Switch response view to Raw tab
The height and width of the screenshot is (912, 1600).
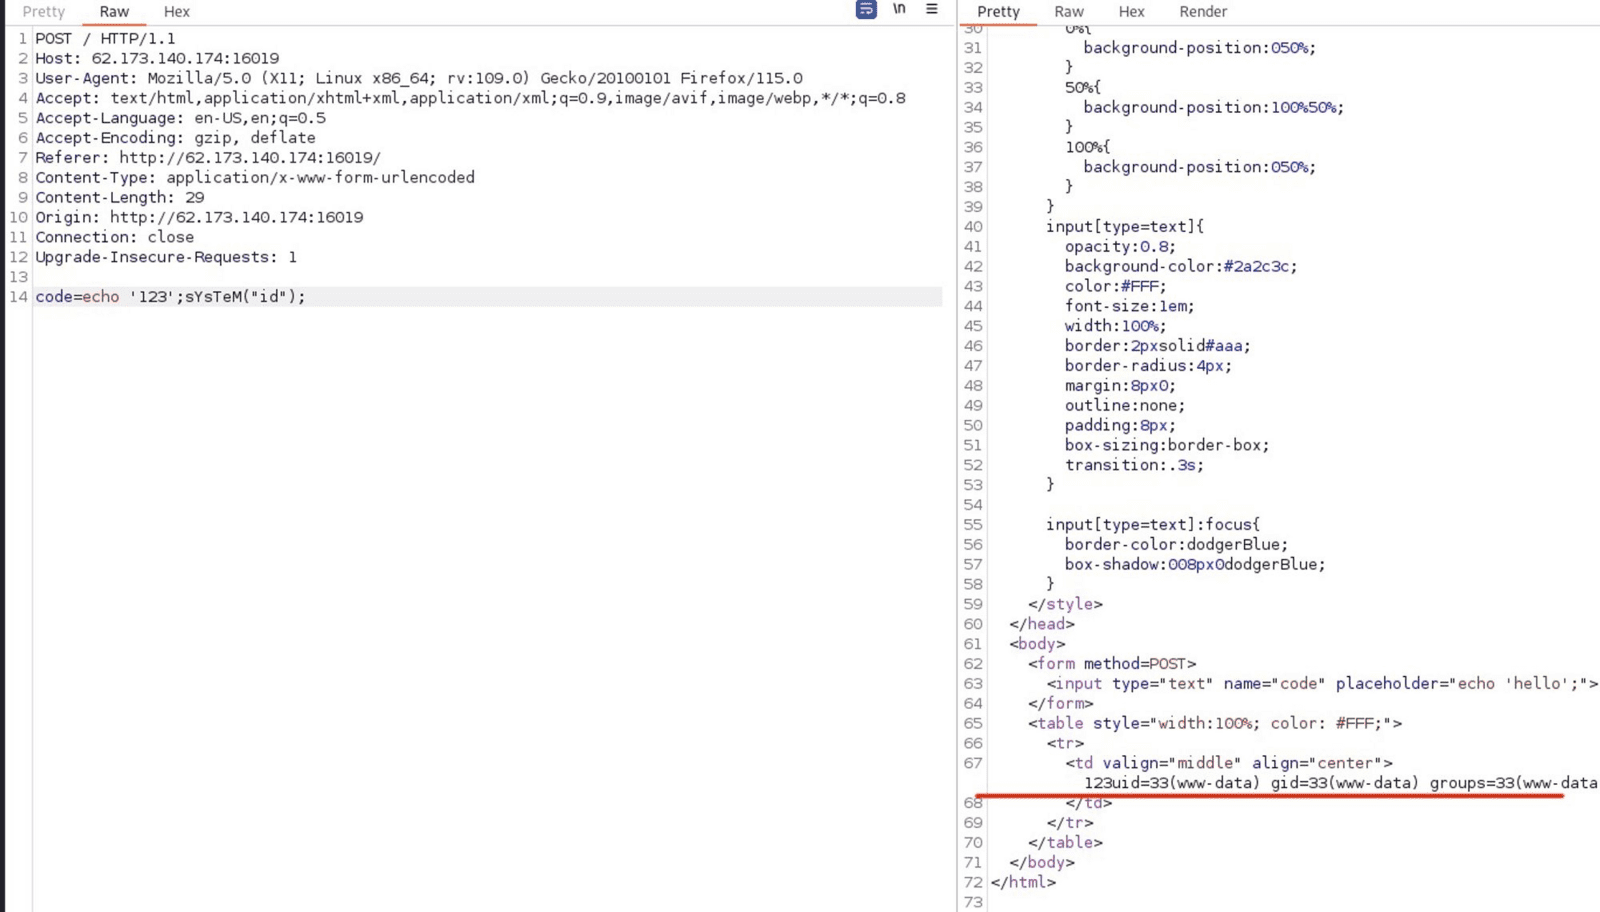[x=1069, y=12]
